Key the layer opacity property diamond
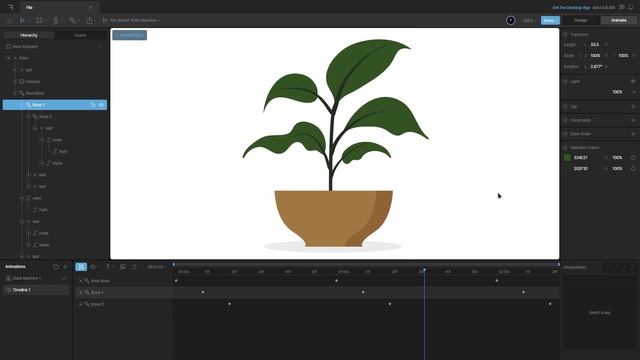This screenshot has height=360, width=640. click(x=634, y=92)
